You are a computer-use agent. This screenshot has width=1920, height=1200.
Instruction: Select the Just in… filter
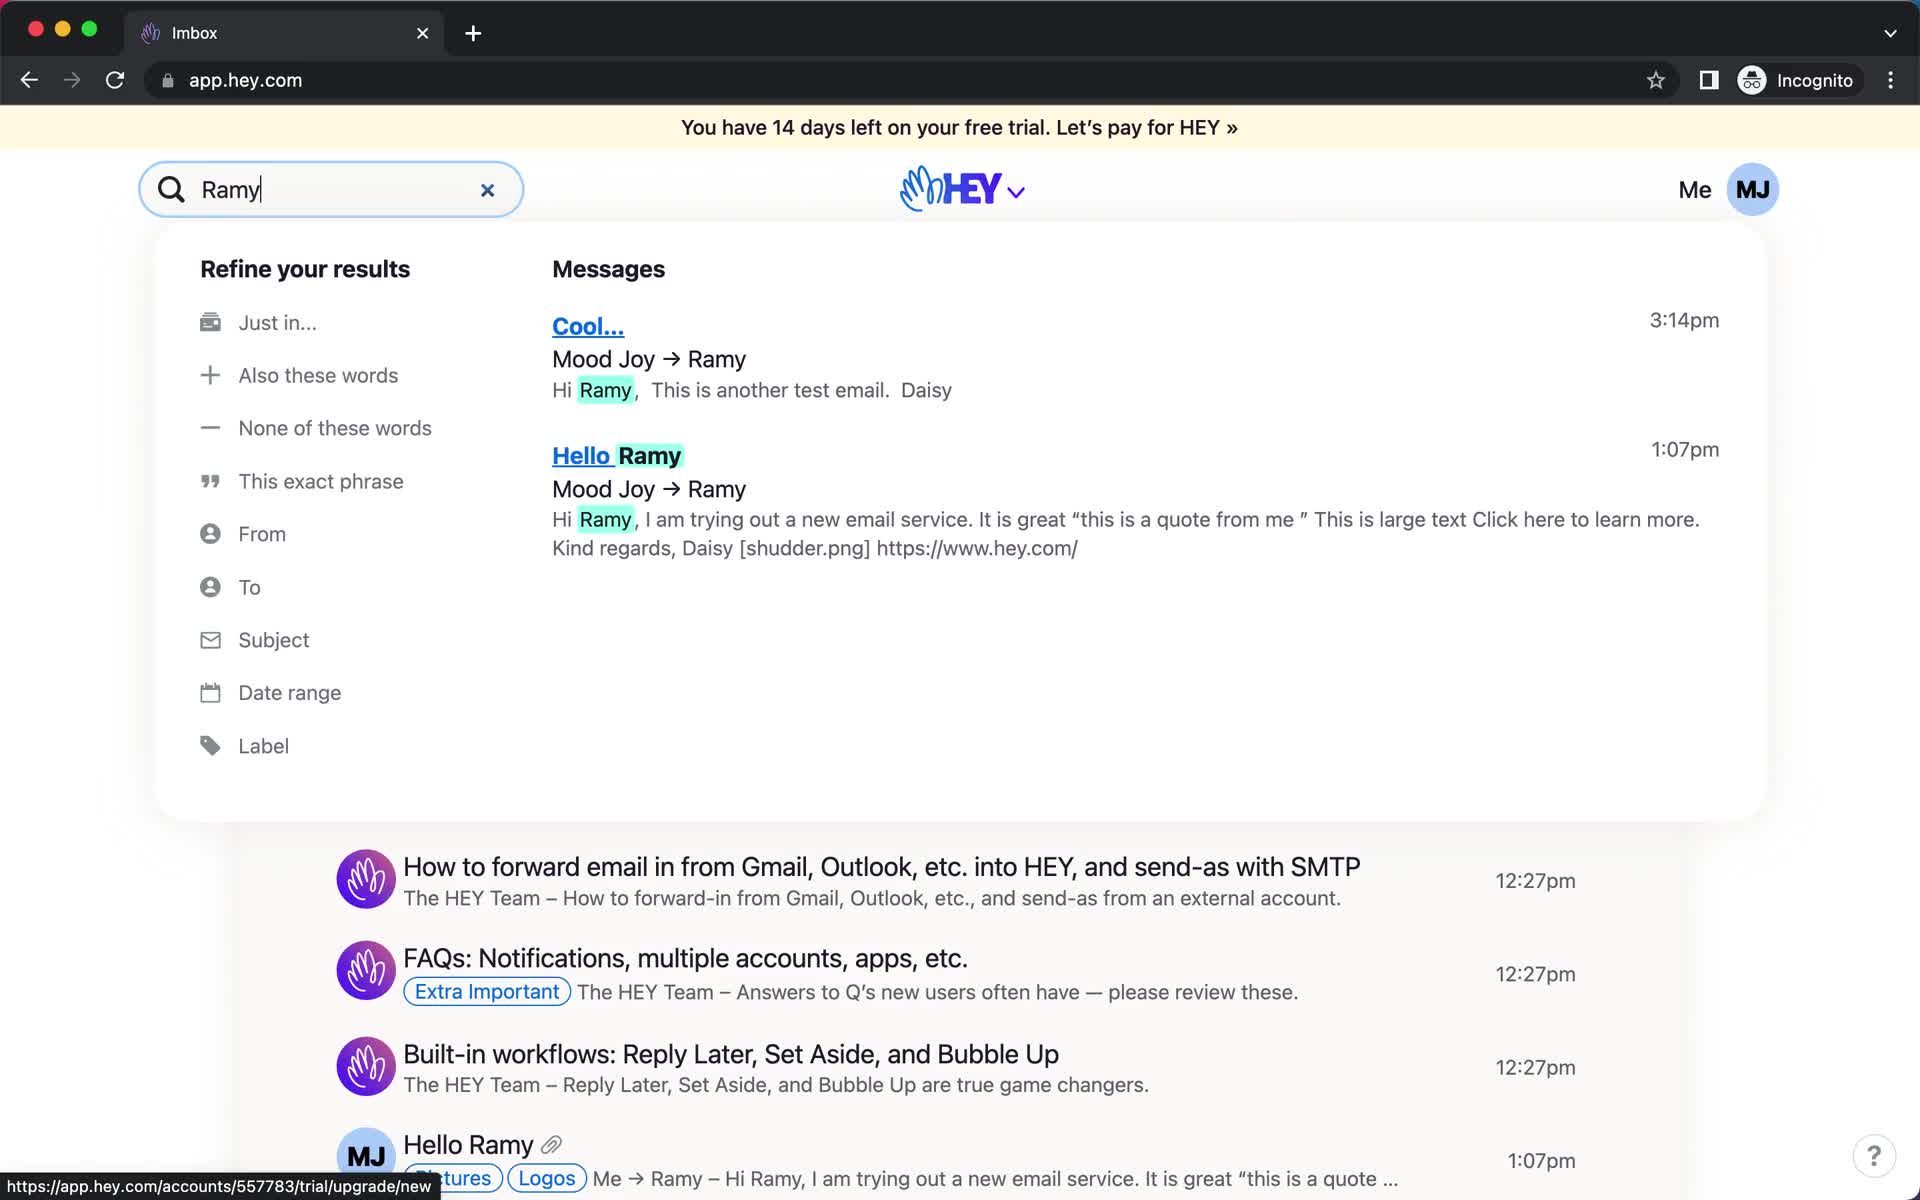tap(277, 323)
